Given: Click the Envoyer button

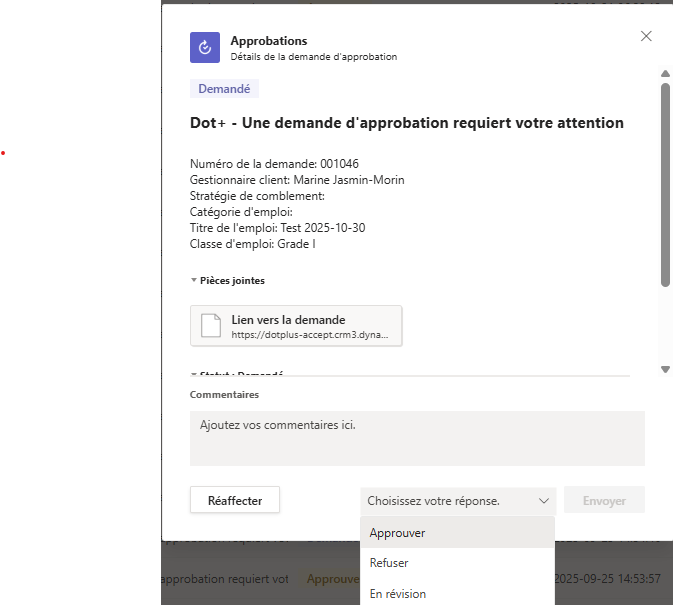Looking at the screenshot, I should pyautogui.click(x=604, y=500).
